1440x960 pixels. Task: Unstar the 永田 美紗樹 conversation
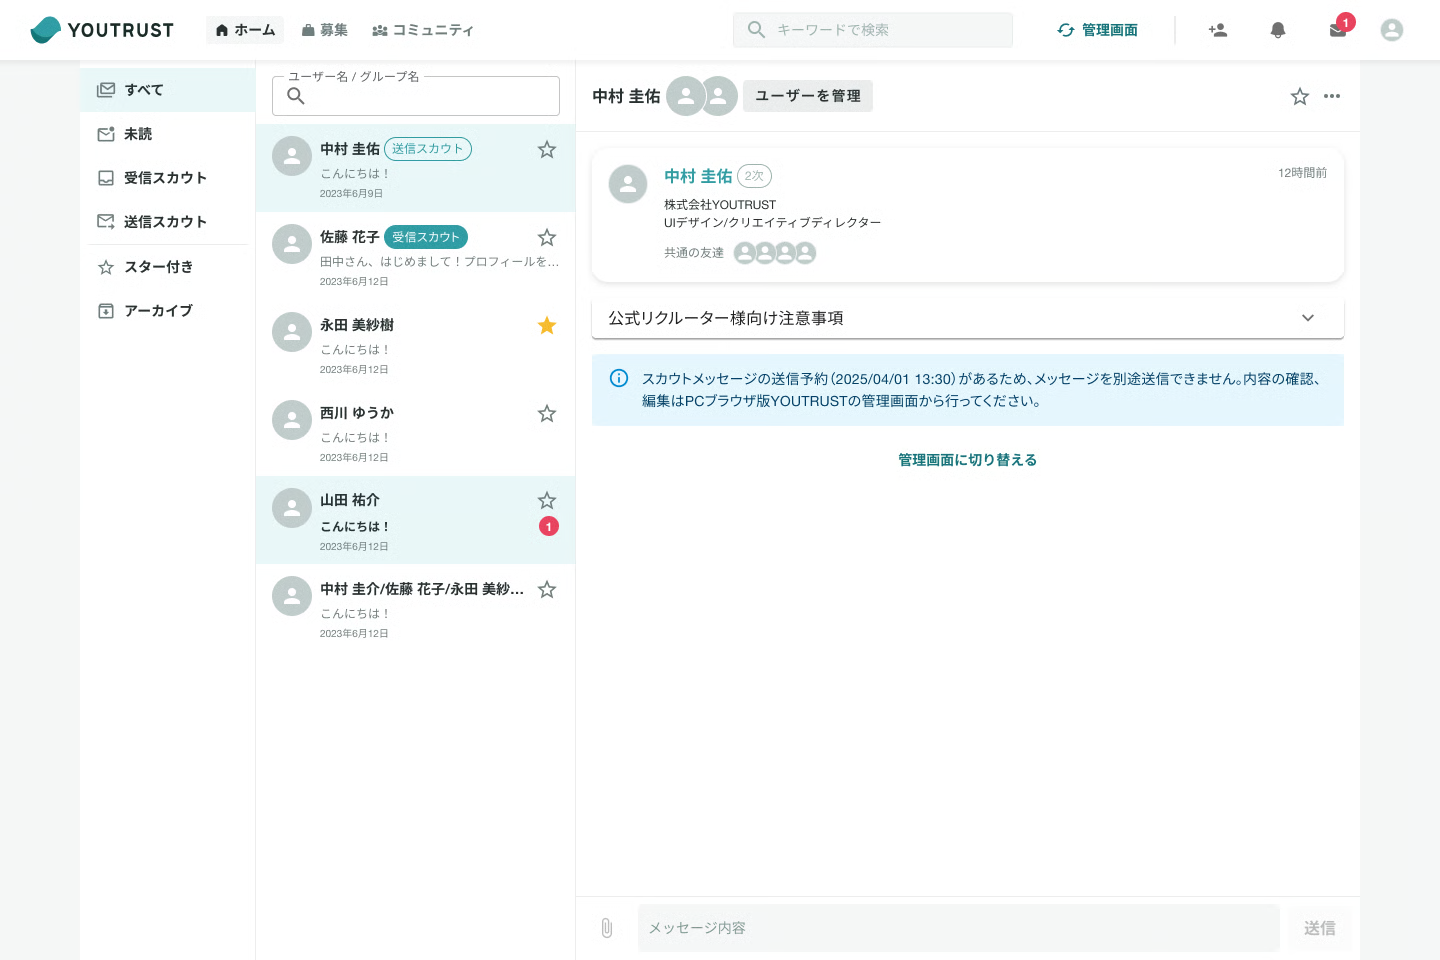546,325
